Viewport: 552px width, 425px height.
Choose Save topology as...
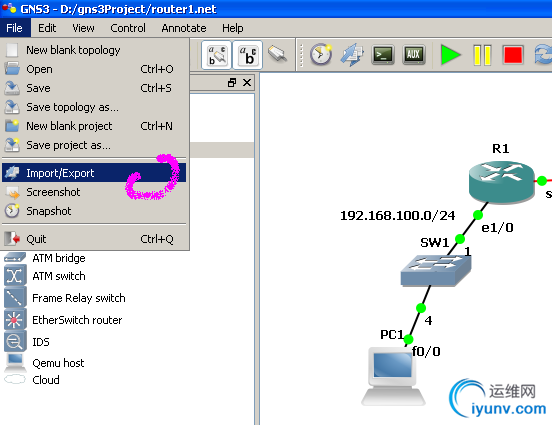click(x=94, y=107)
